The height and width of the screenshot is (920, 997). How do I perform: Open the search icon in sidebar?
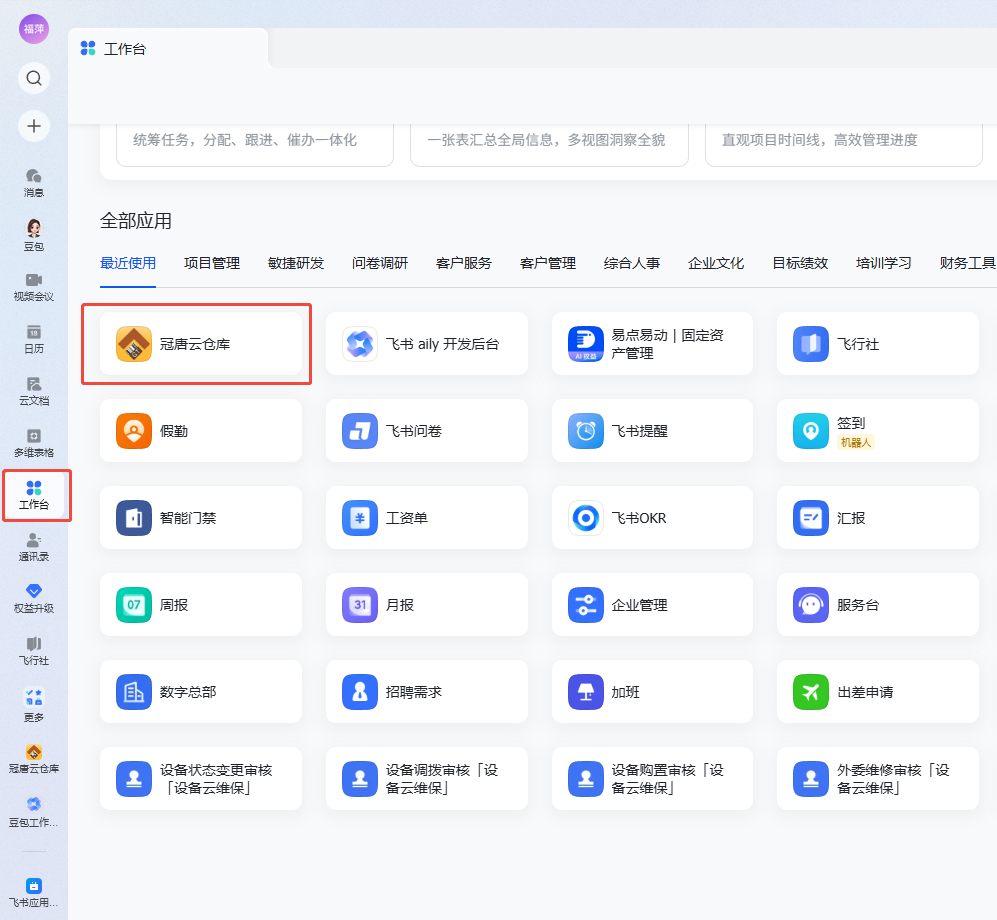(x=34, y=78)
